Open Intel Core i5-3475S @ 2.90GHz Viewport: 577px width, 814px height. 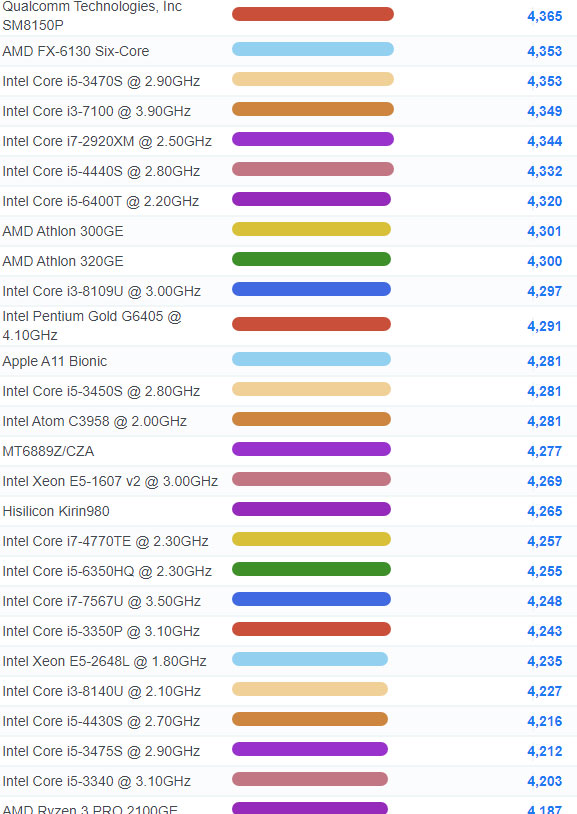(x=101, y=751)
